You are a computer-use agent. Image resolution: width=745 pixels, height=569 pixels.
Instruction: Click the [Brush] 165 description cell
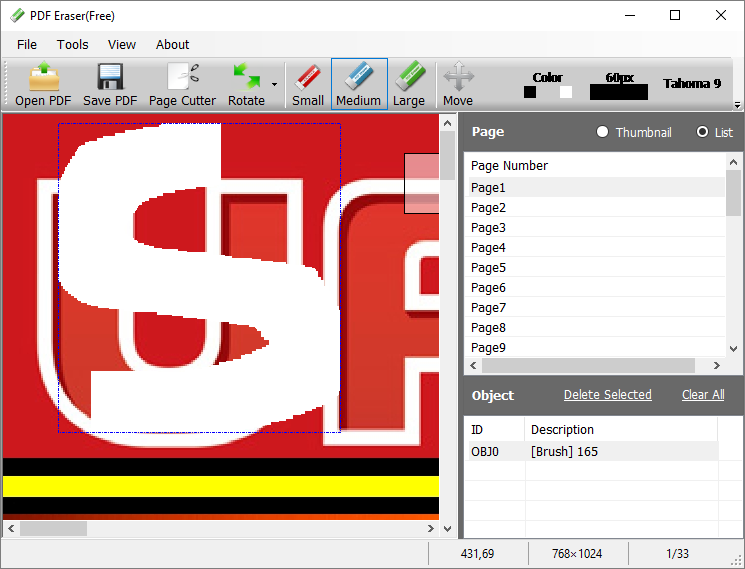564,451
